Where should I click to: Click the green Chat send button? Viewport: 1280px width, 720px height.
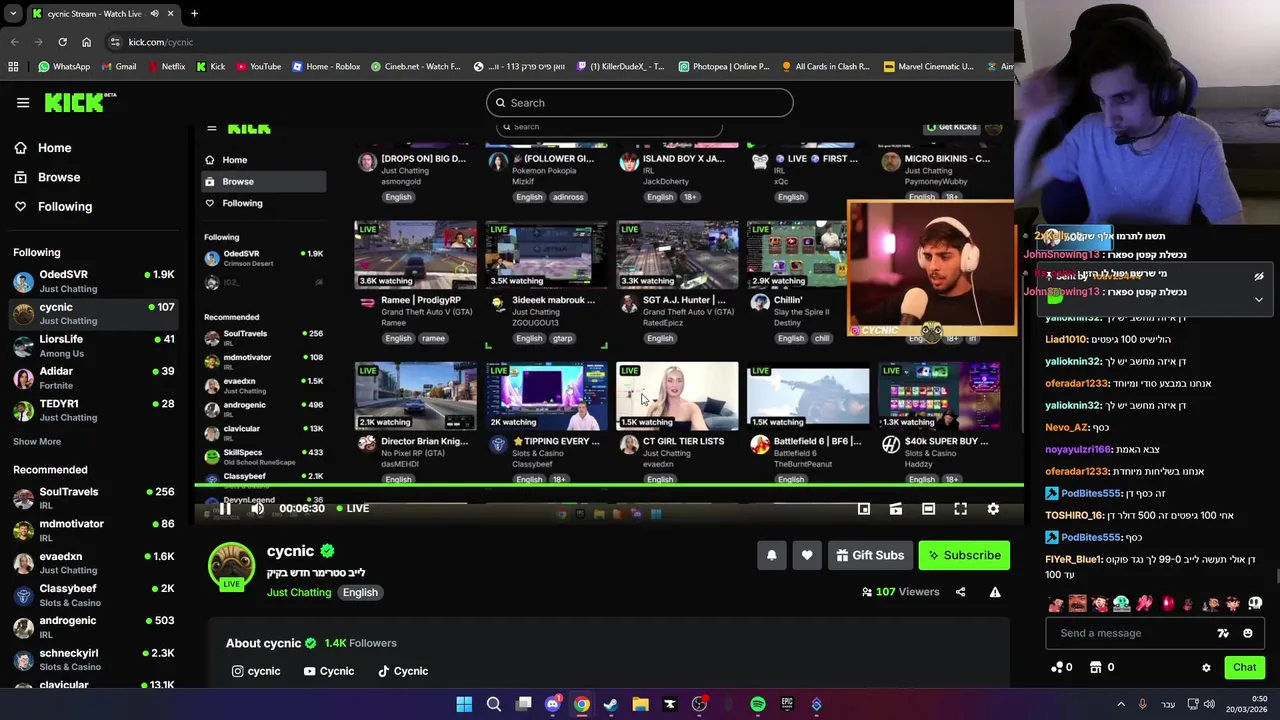tap(1244, 667)
